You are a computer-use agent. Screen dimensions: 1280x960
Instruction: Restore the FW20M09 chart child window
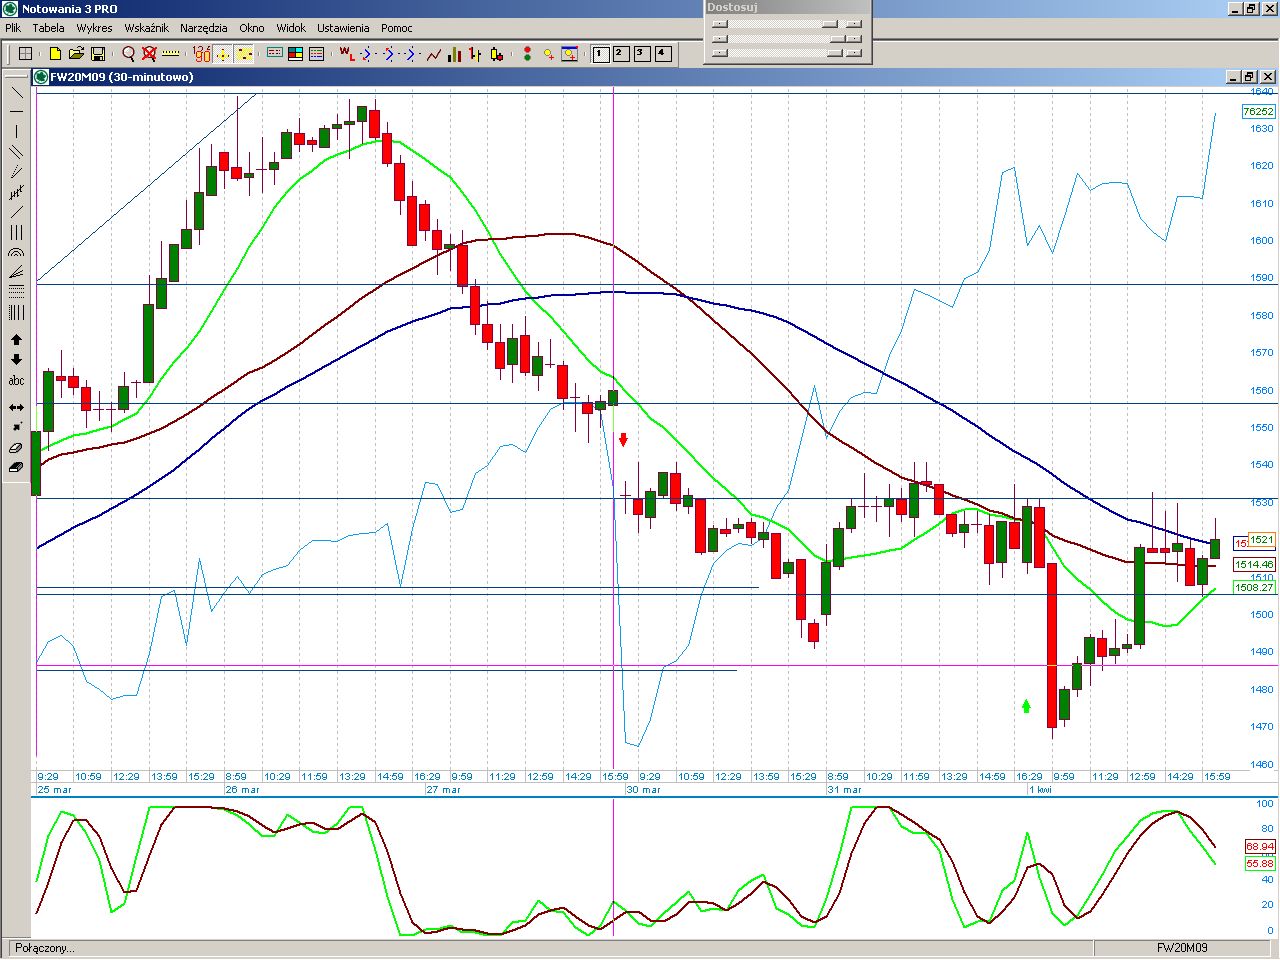click(1250, 77)
